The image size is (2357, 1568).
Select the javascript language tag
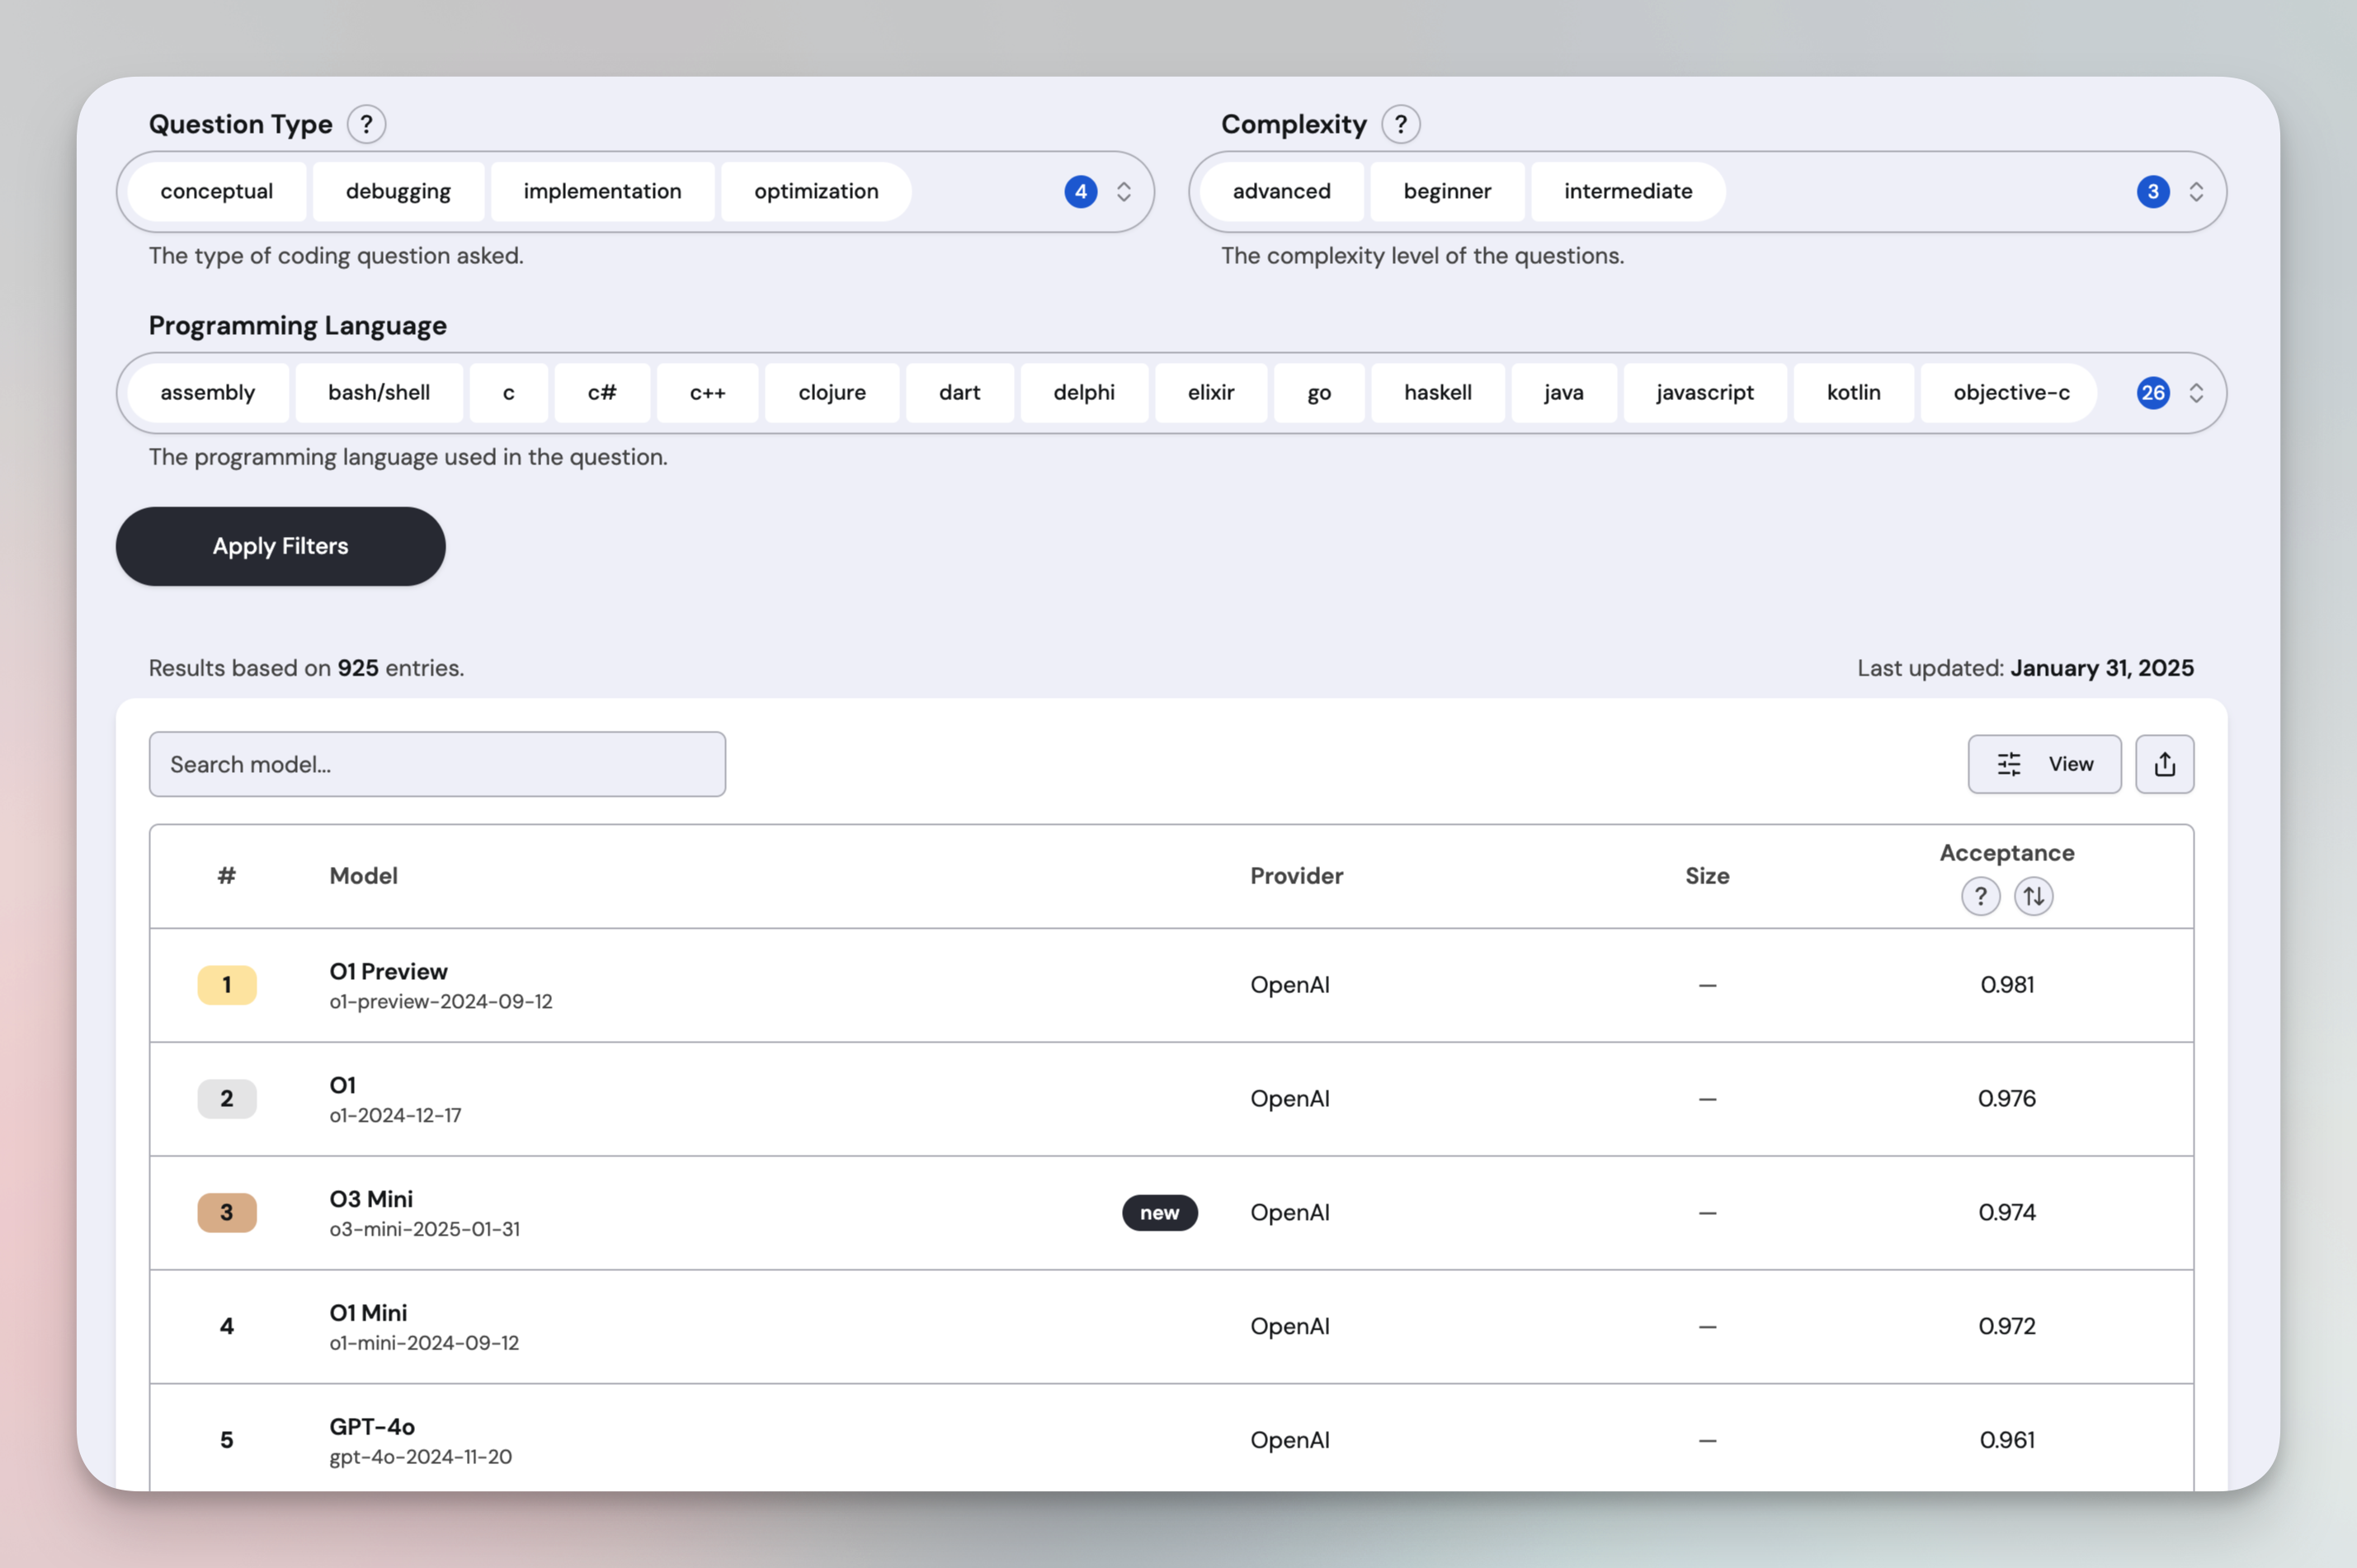click(x=1704, y=392)
